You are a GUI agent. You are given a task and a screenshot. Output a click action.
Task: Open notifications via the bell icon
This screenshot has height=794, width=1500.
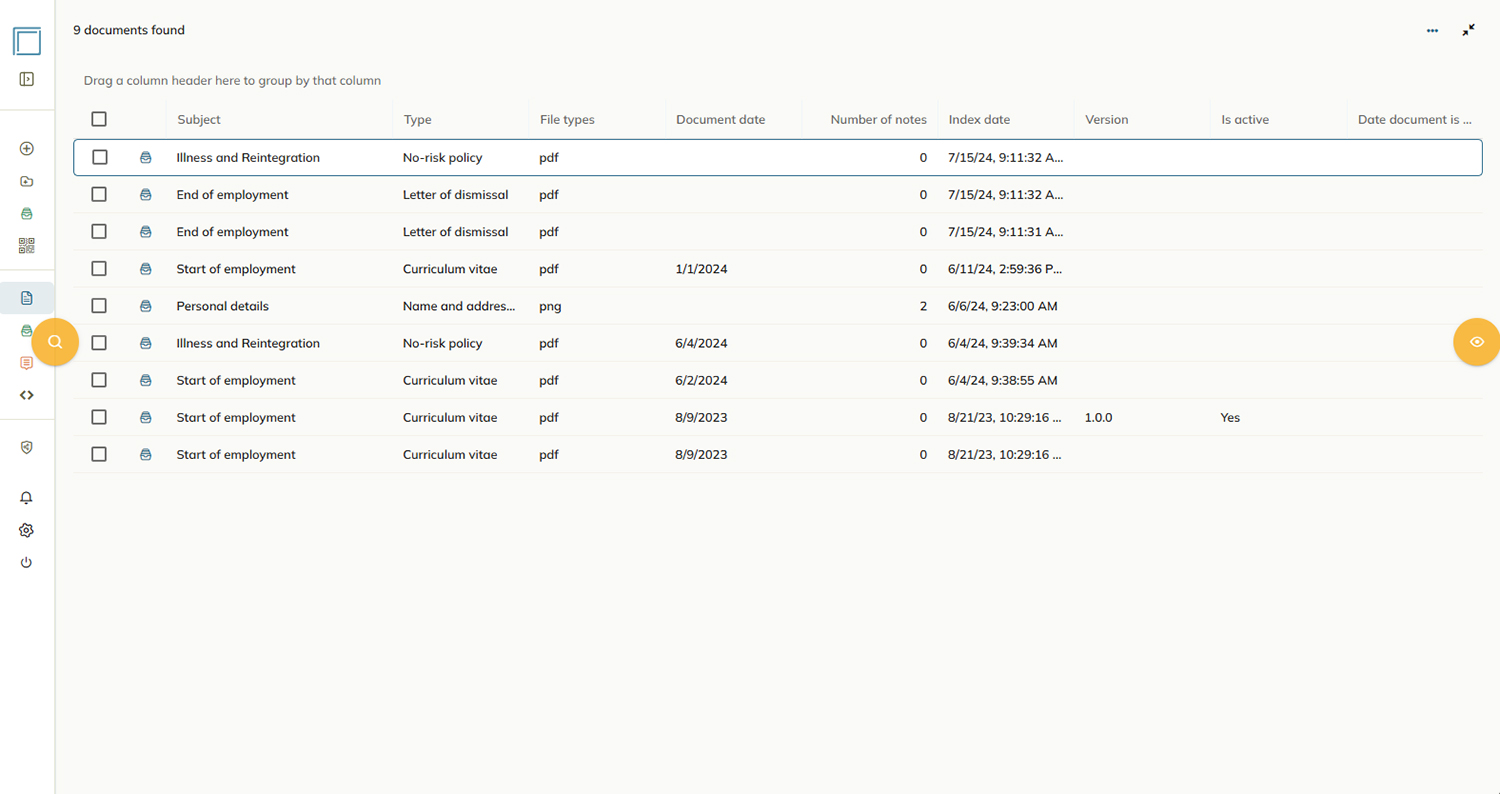tap(27, 498)
